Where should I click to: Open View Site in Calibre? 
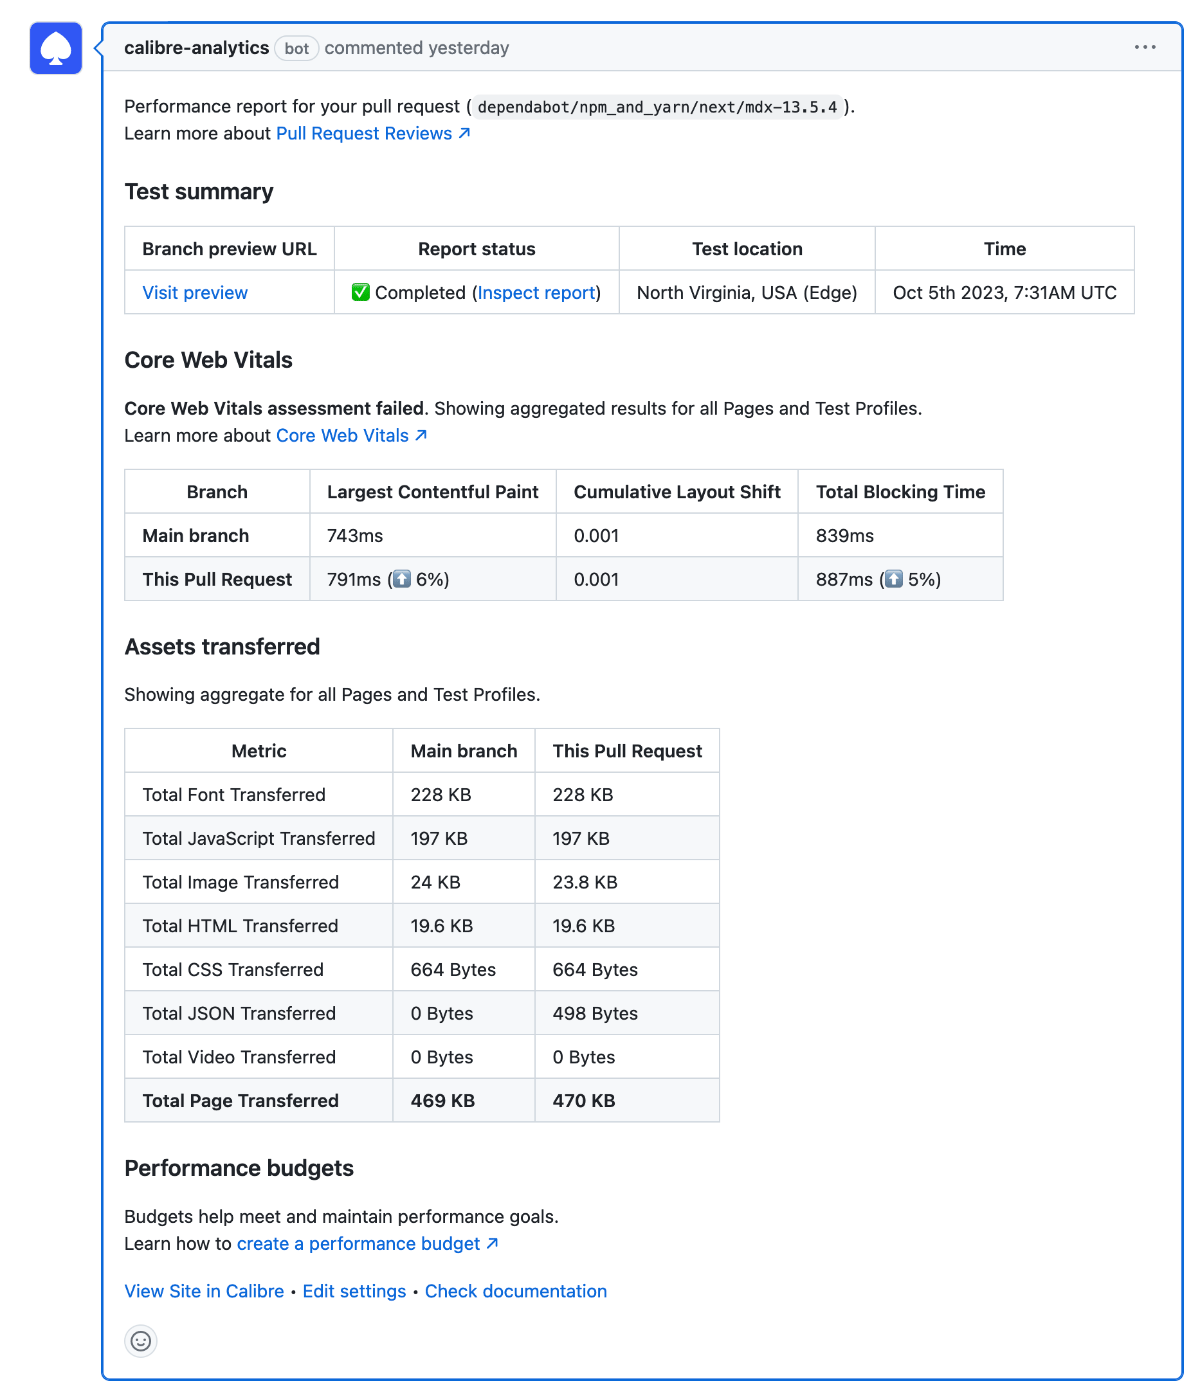tap(203, 1291)
